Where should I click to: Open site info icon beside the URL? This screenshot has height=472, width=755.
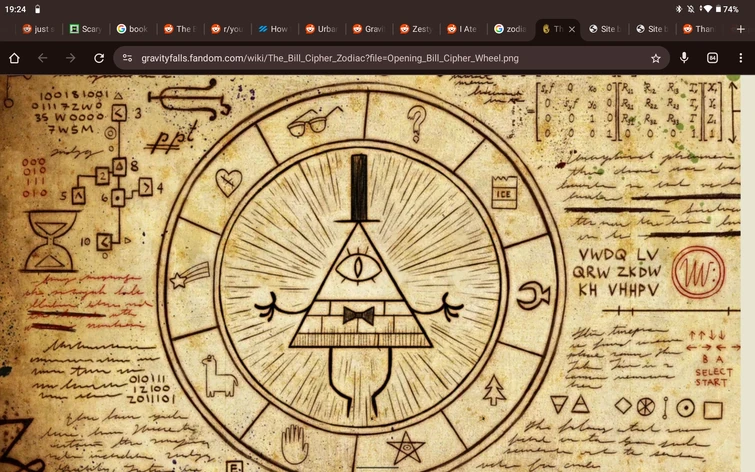click(x=127, y=58)
